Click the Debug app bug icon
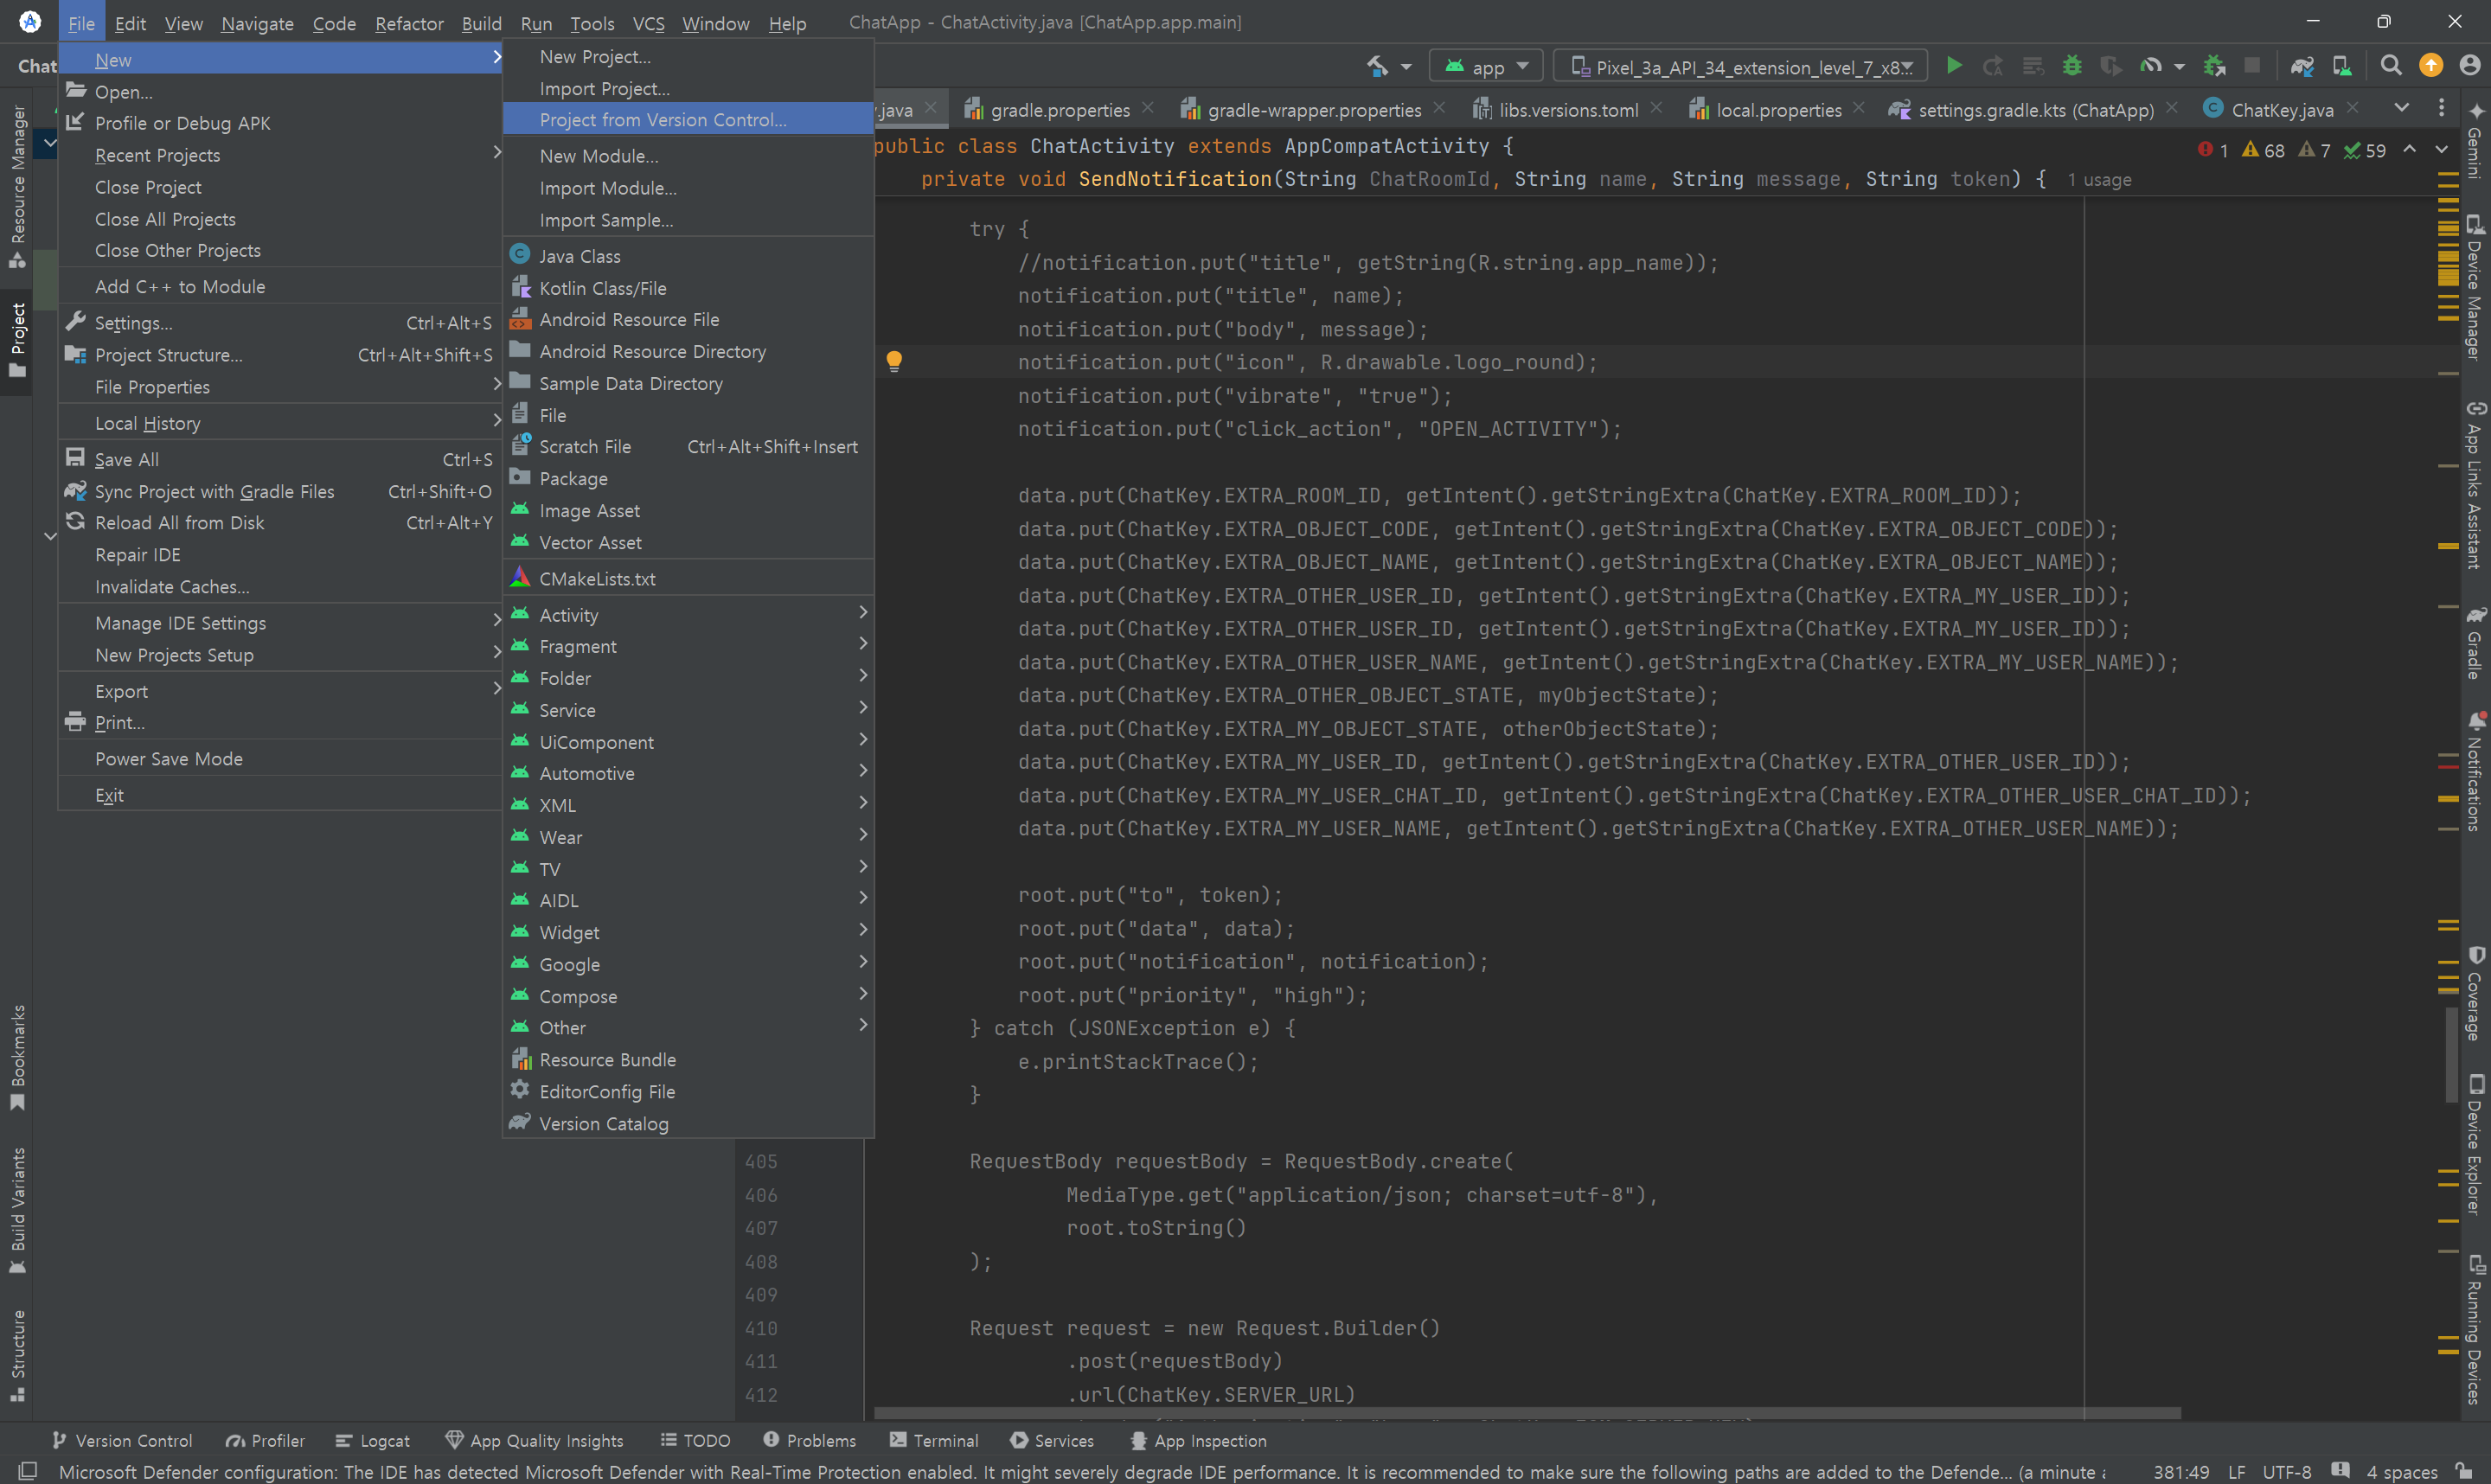The image size is (2491, 1484). click(2072, 66)
